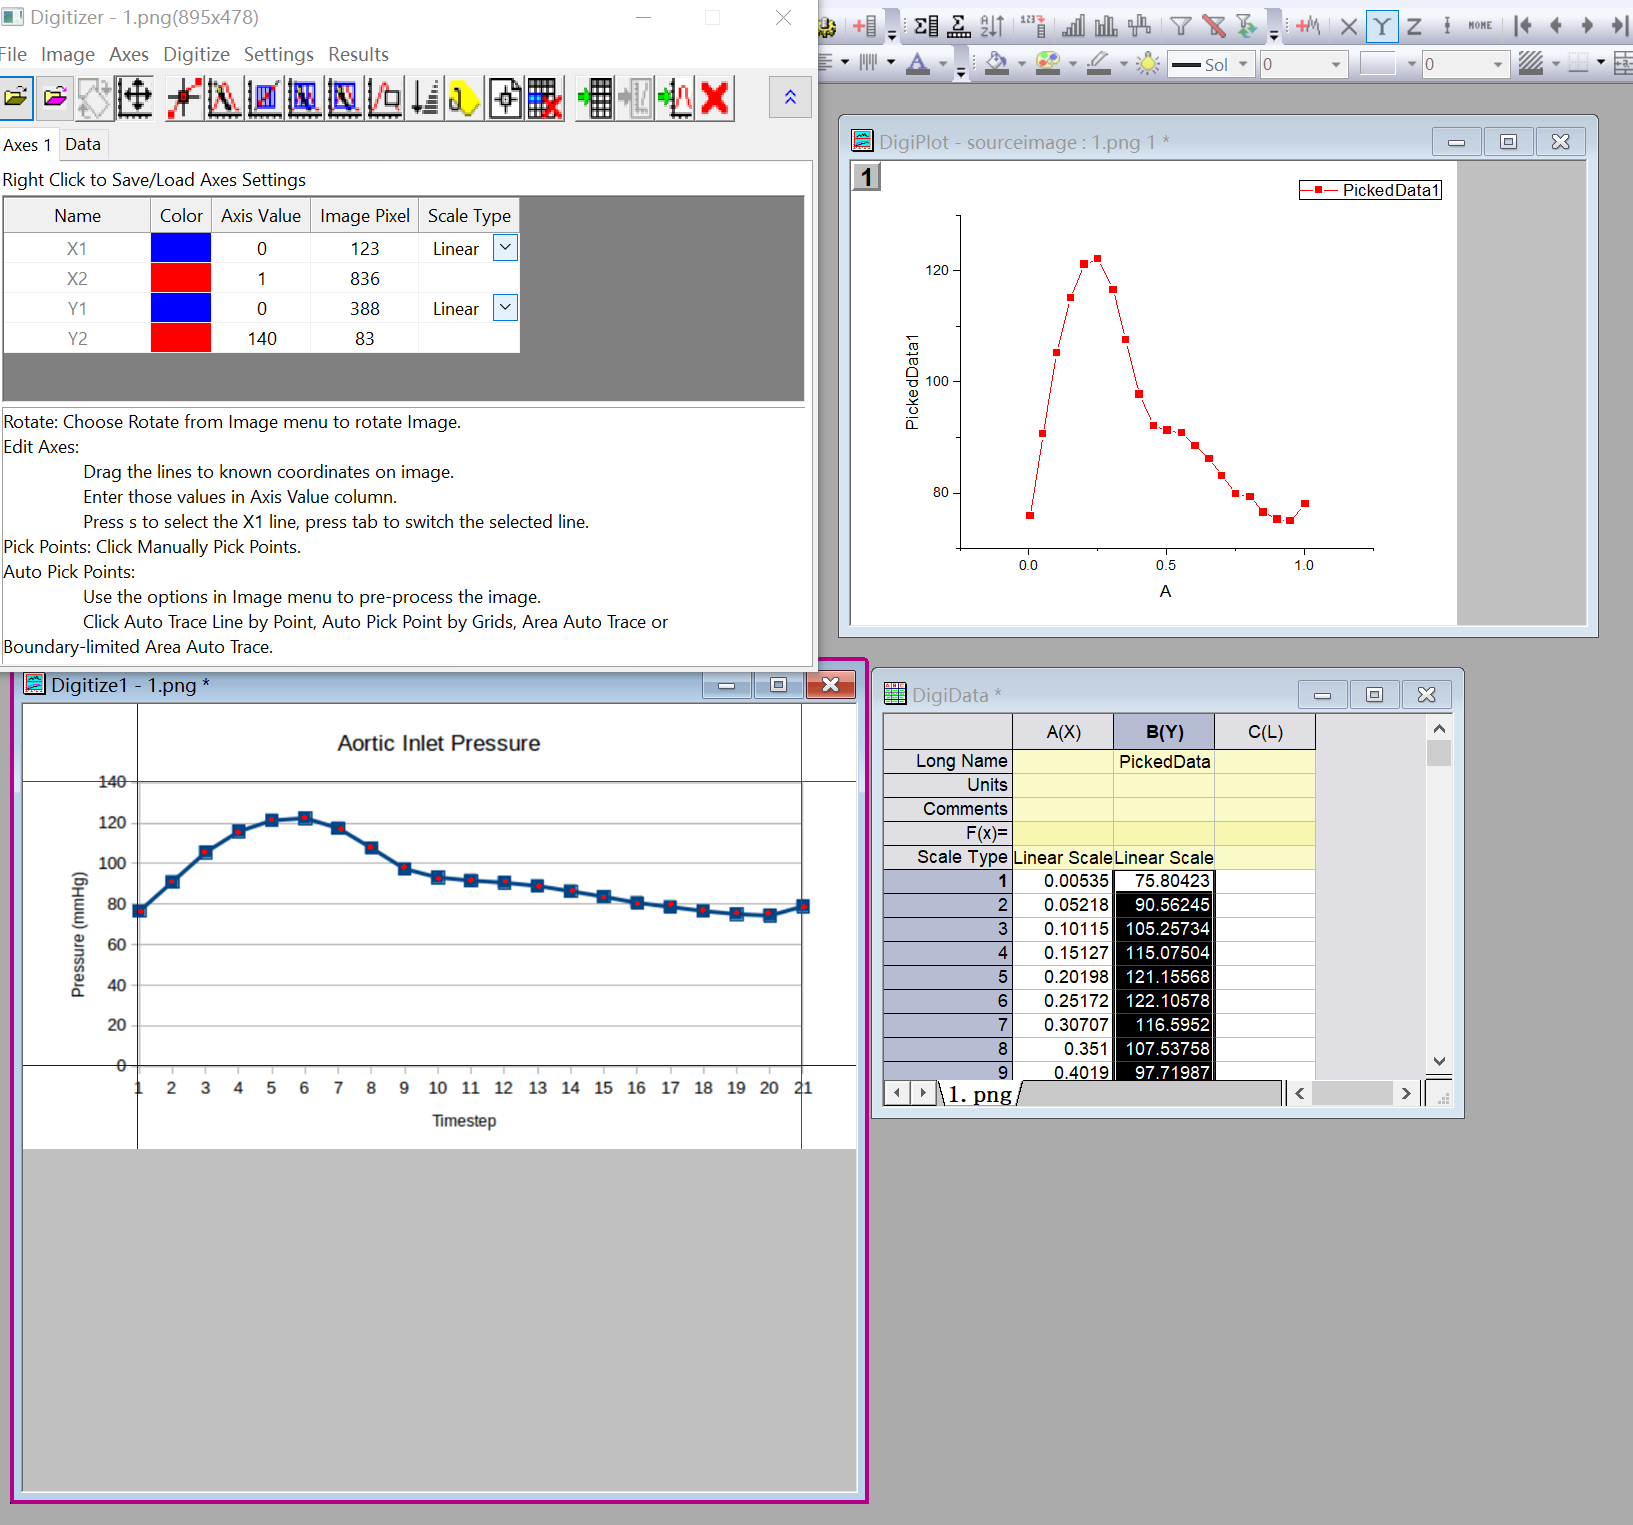Open the Y1 Scale Type Linear dropdown
This screenshot has width=1633, height=1525.
click(x=506, y=307)
